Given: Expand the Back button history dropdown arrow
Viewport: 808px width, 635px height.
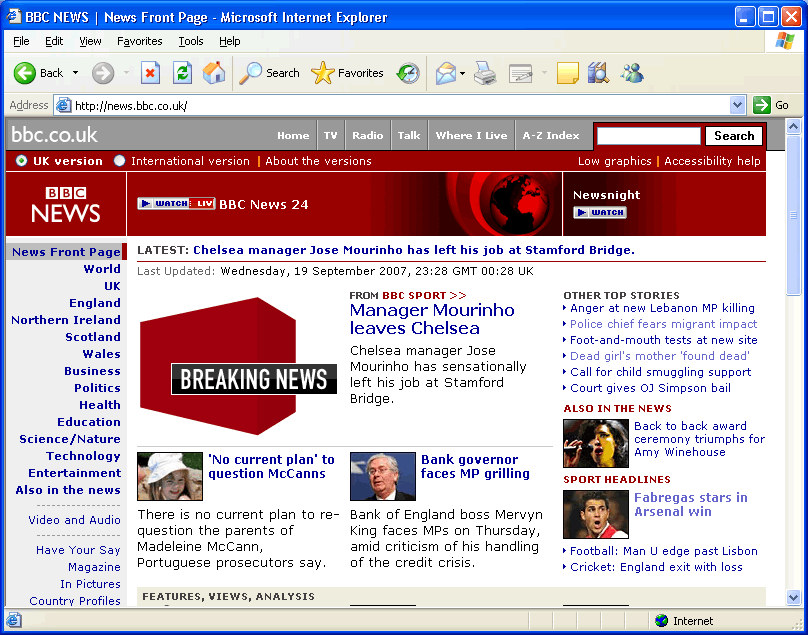Looking at the screenshot, I should [x=75, y=73].
